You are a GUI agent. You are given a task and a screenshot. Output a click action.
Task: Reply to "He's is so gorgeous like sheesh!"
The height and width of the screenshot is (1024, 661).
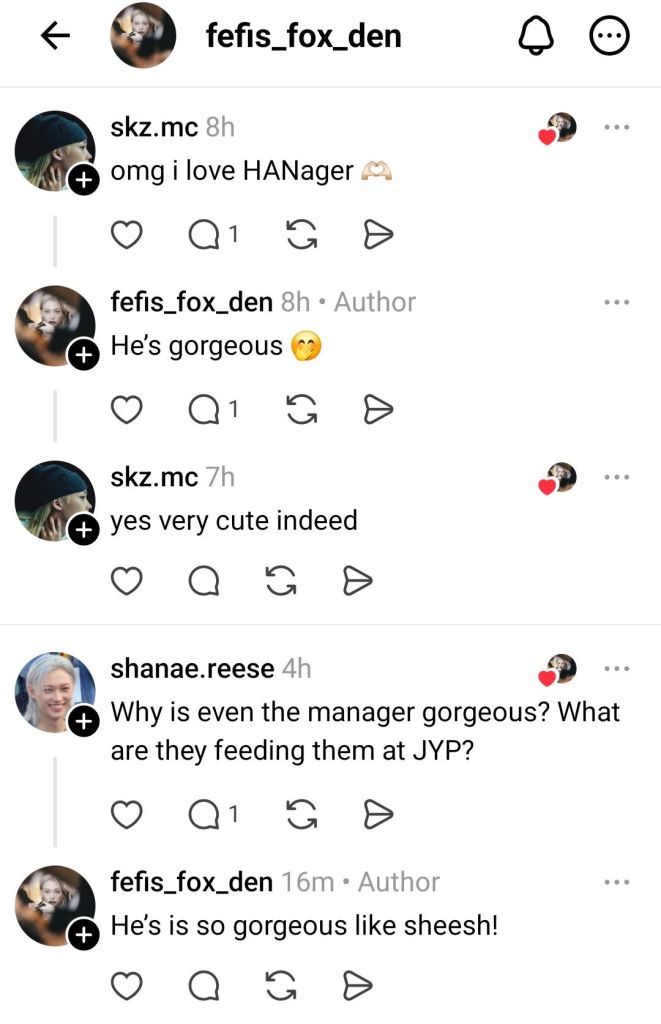(204, 986)
